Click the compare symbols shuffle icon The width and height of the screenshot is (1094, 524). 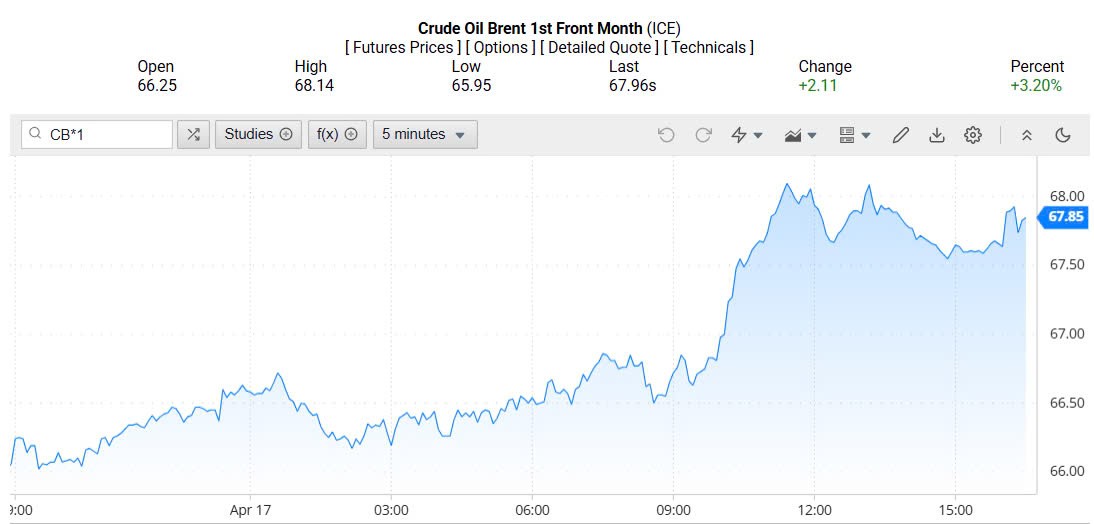tap(193, 134)
